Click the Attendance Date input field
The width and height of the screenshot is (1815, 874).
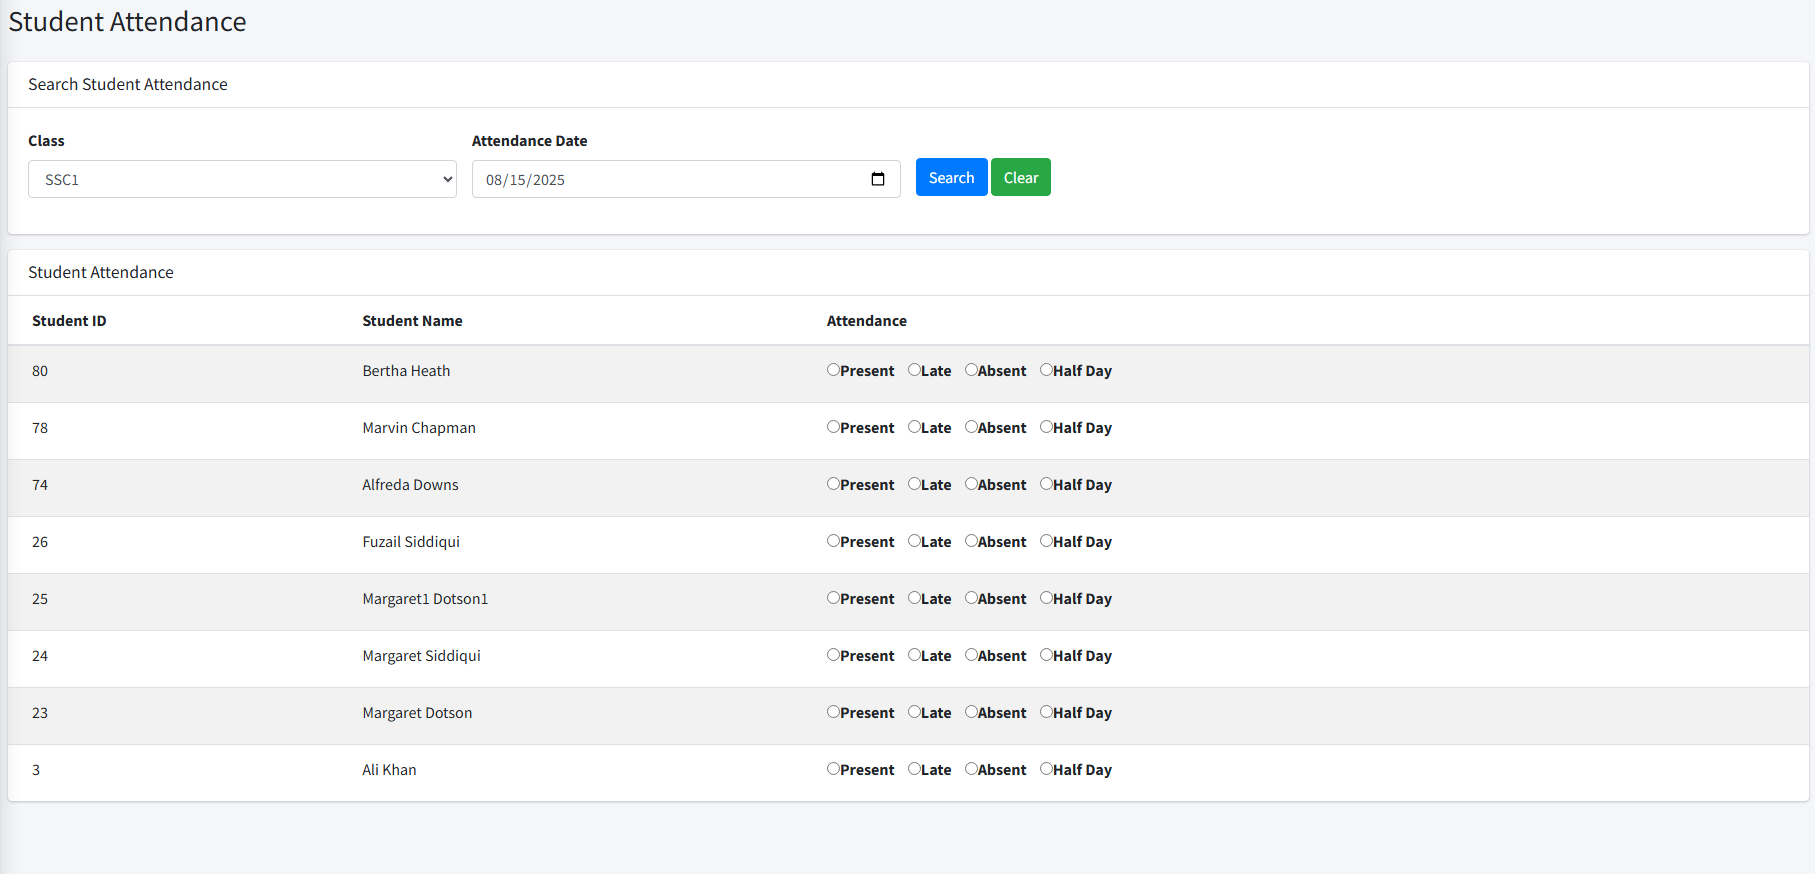[670, 179]
